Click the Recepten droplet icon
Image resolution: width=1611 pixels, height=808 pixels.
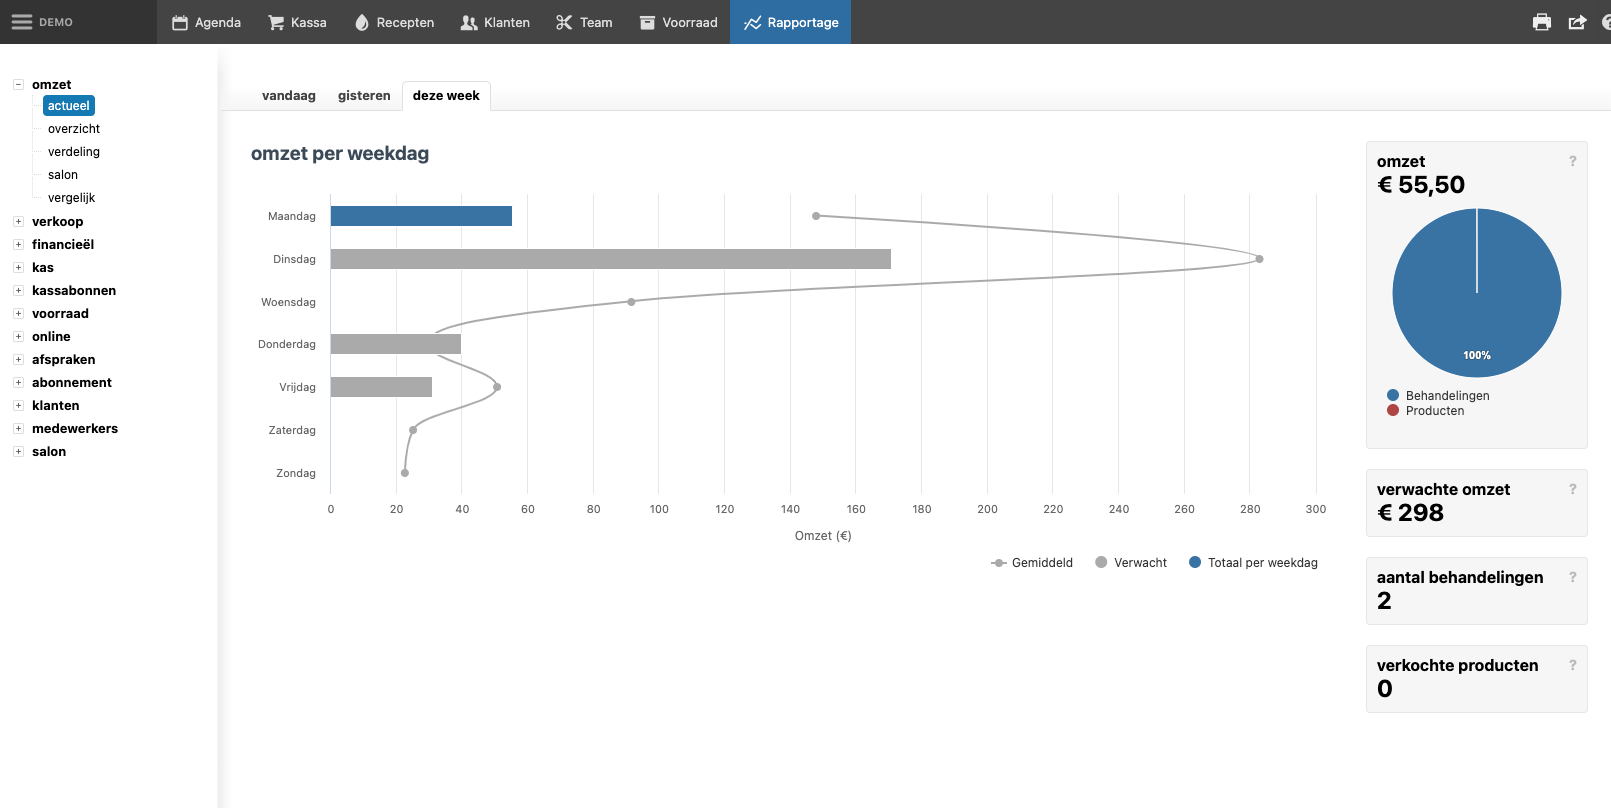pyautogui.click(x=362, y=22)
